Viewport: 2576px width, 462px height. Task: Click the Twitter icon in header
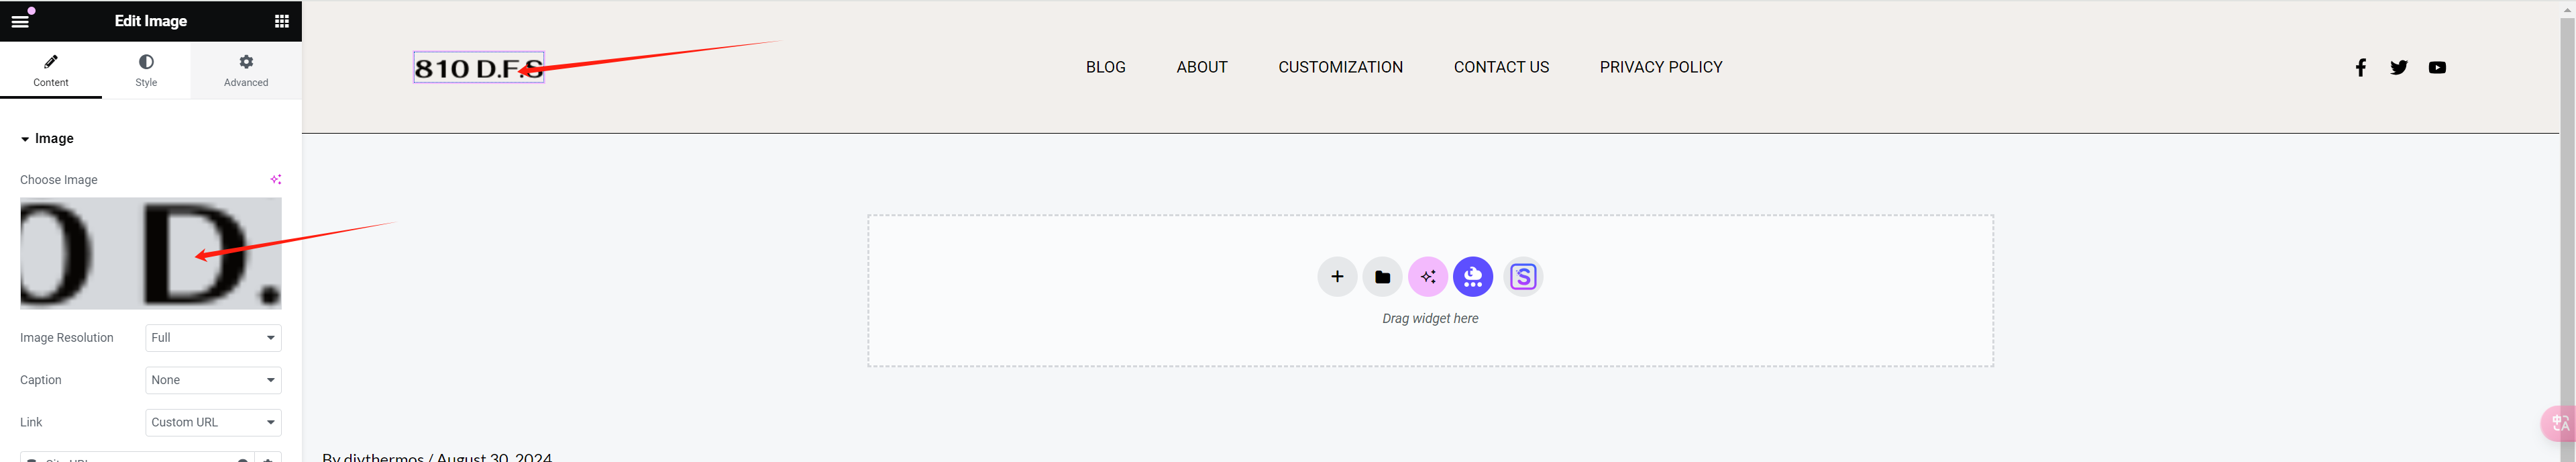tap(2399, 67)
